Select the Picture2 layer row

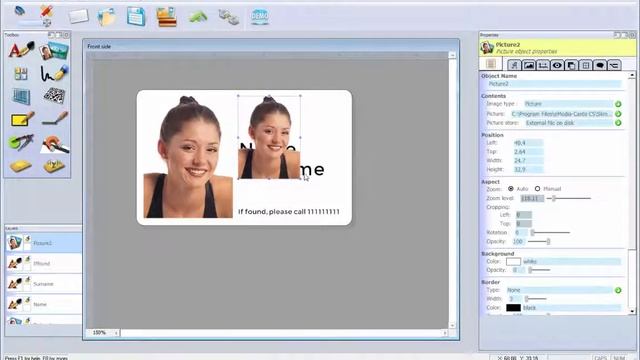pyautogui.click(x=44, y=243)
